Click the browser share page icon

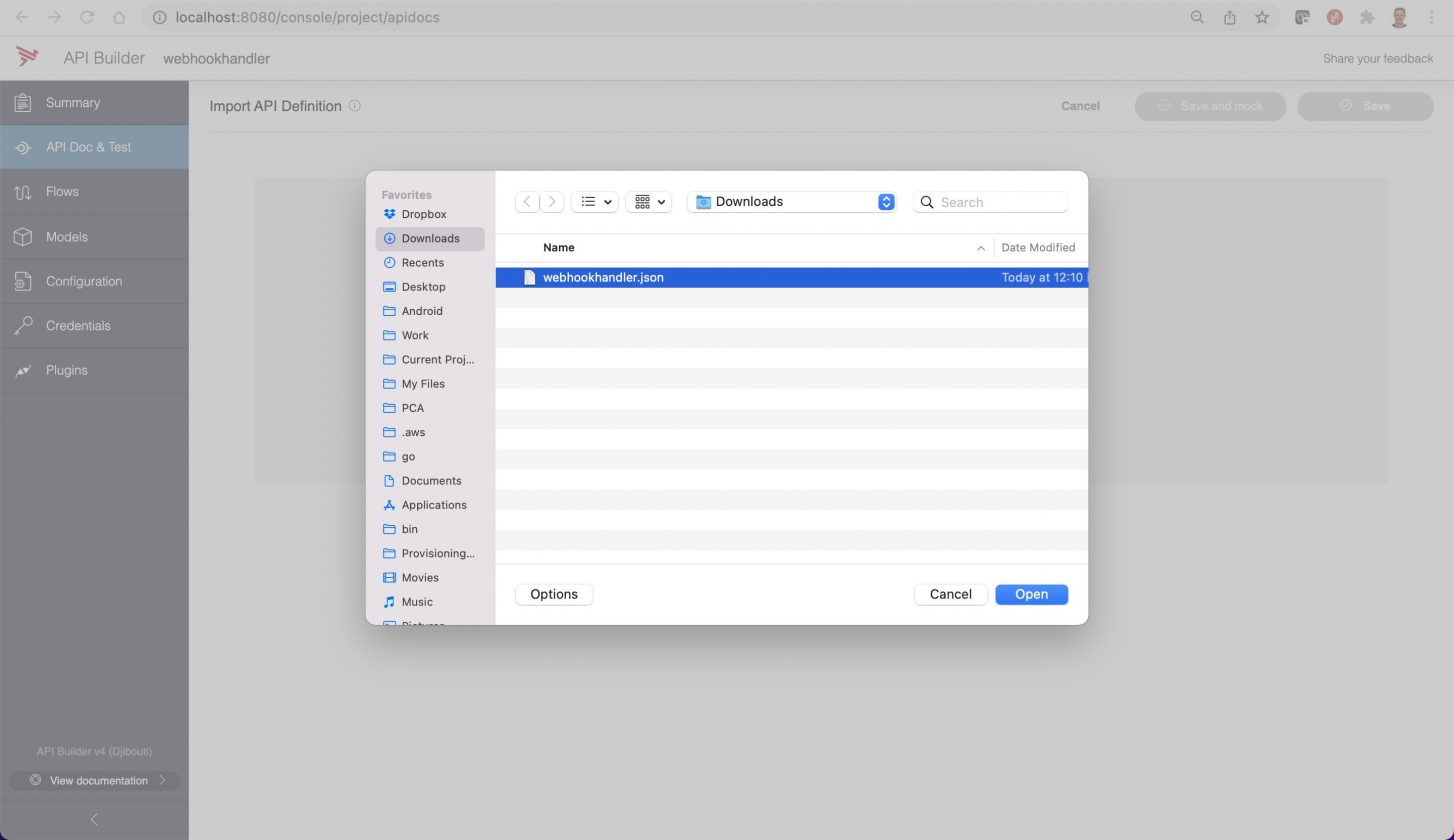coord(1230,17)
